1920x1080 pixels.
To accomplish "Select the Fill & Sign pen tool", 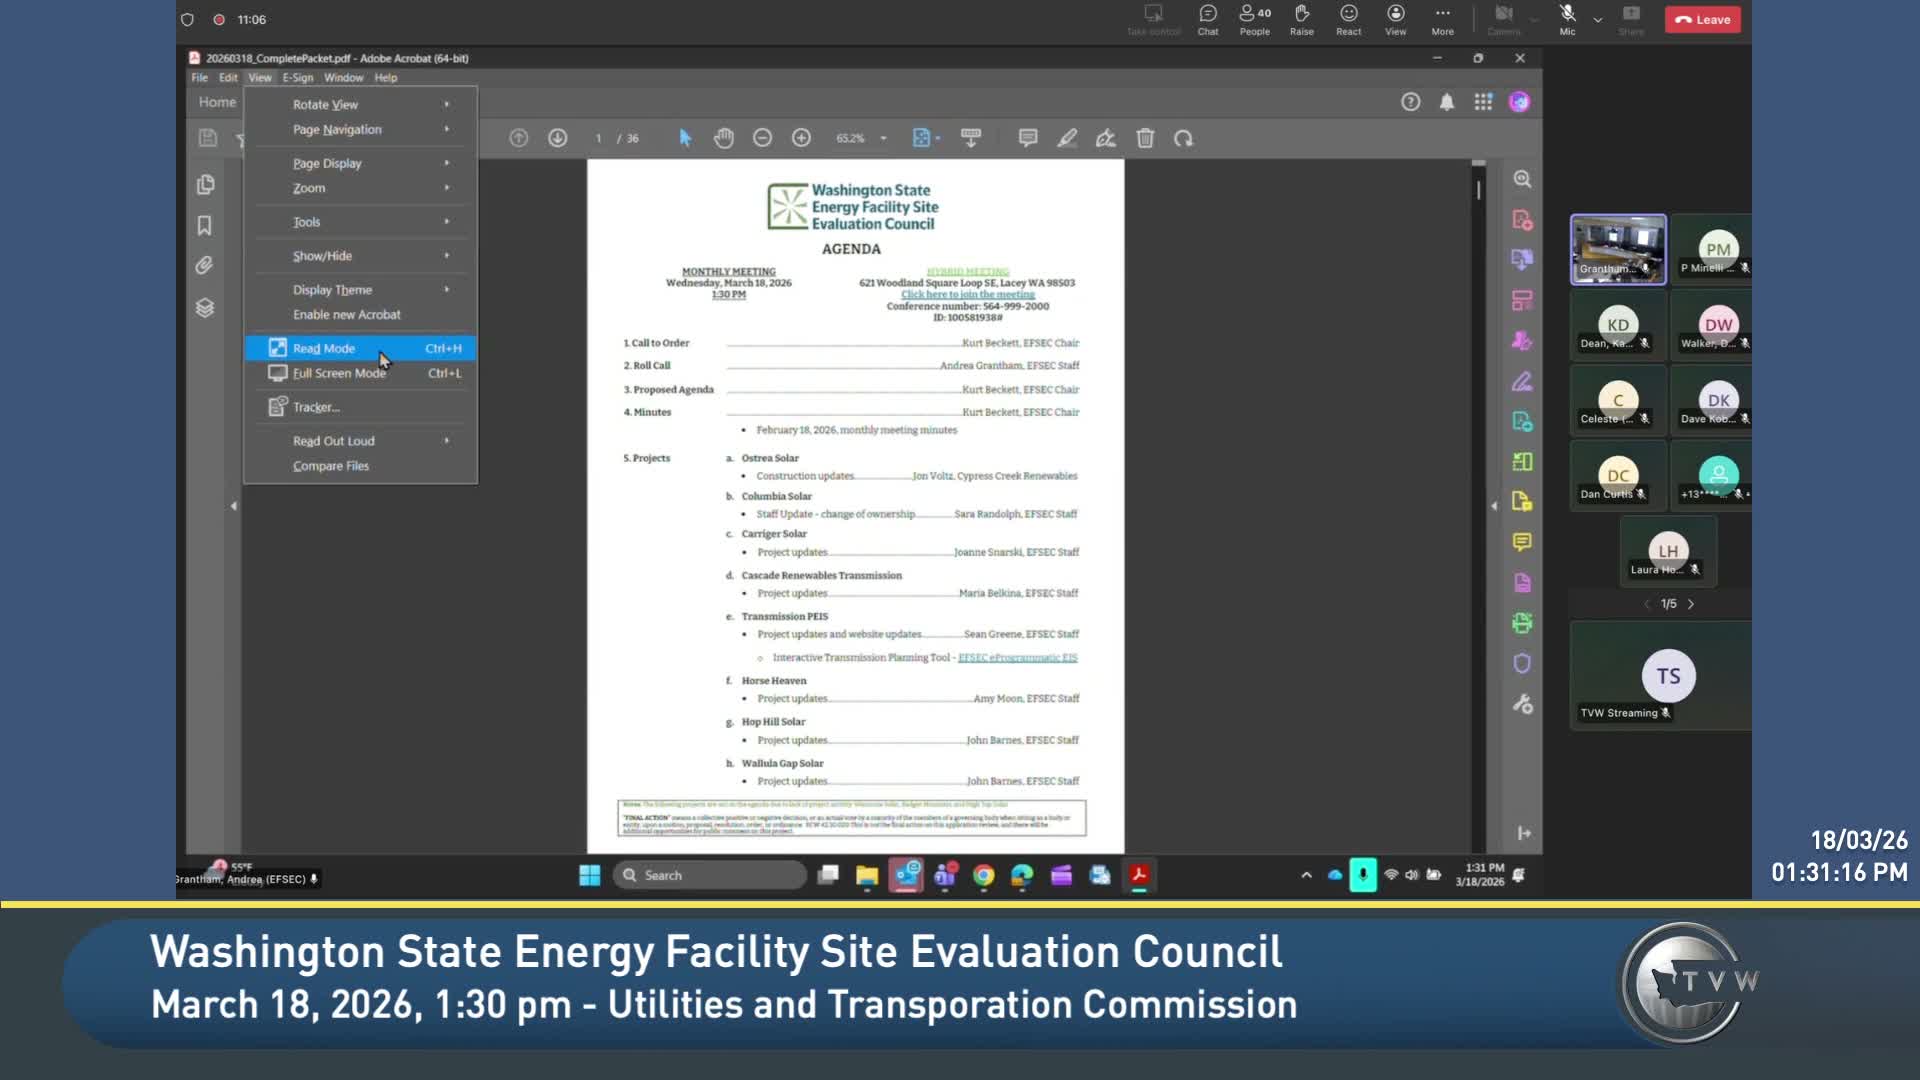I will 1067,138.
